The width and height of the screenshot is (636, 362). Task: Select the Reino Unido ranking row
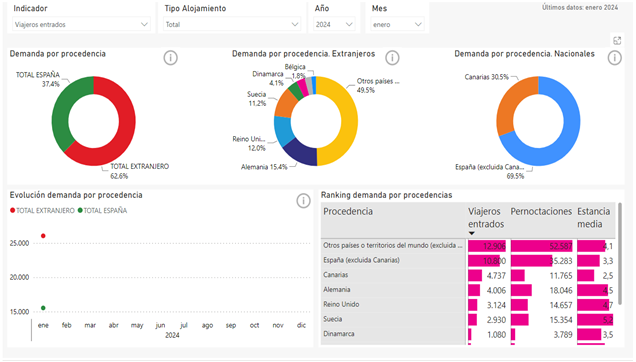pyautogui.click(x=468, y=305)
